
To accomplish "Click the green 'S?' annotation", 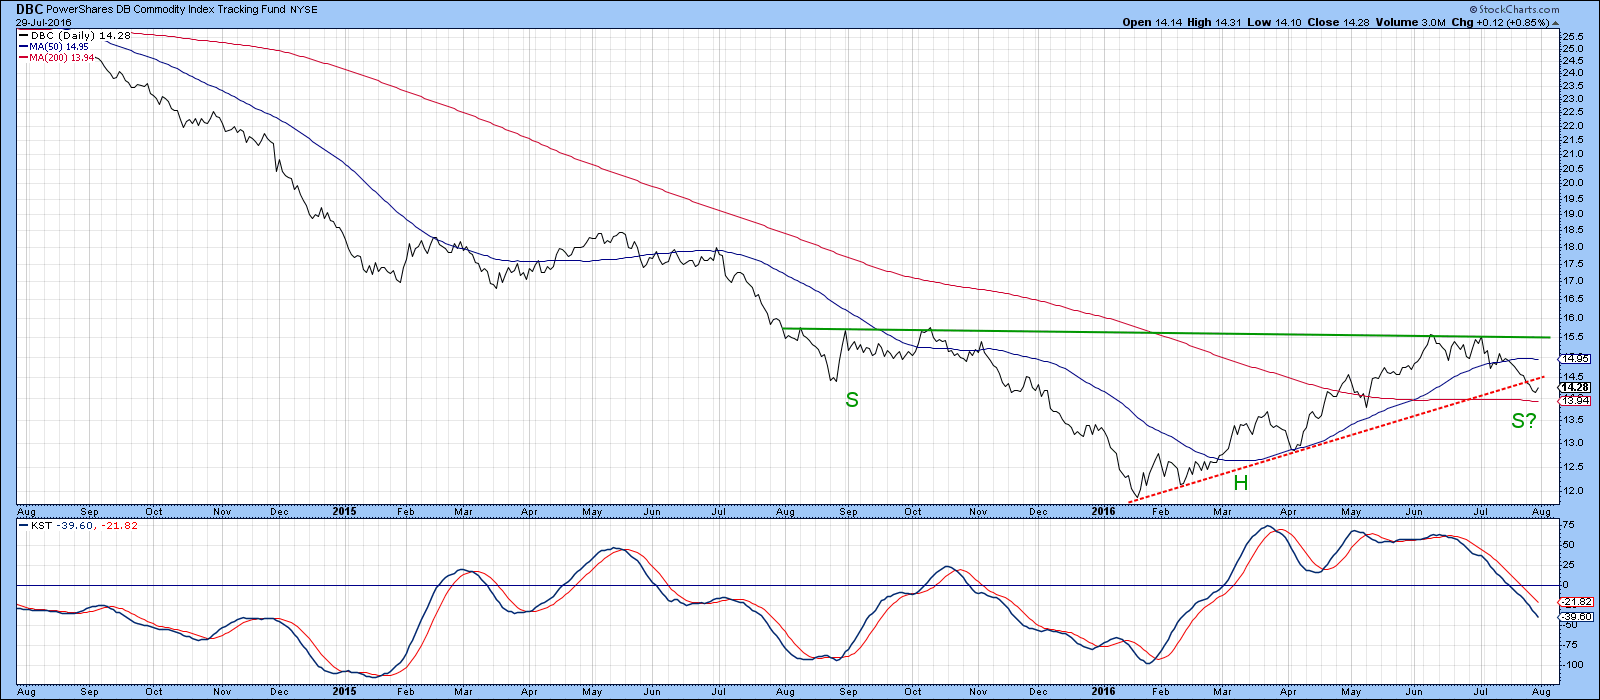I will pyautogui.click(x=1523, y=421).
